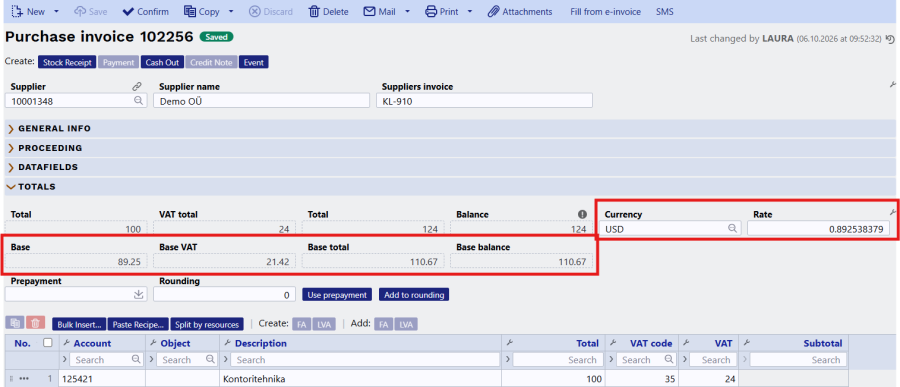Open the Mail dropdown arrow
Viewport: 900px width, 387px height.
(408, 11)
